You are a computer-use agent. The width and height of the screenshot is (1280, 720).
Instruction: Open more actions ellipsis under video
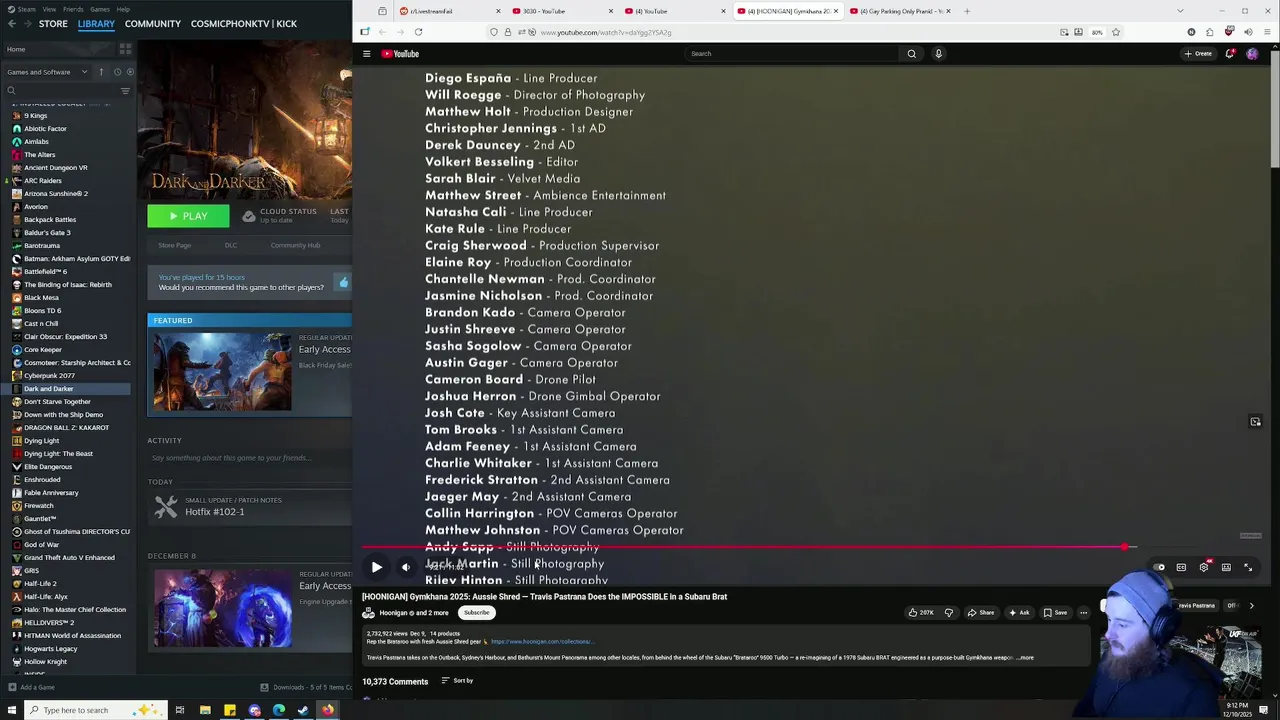pos(1083,613)
